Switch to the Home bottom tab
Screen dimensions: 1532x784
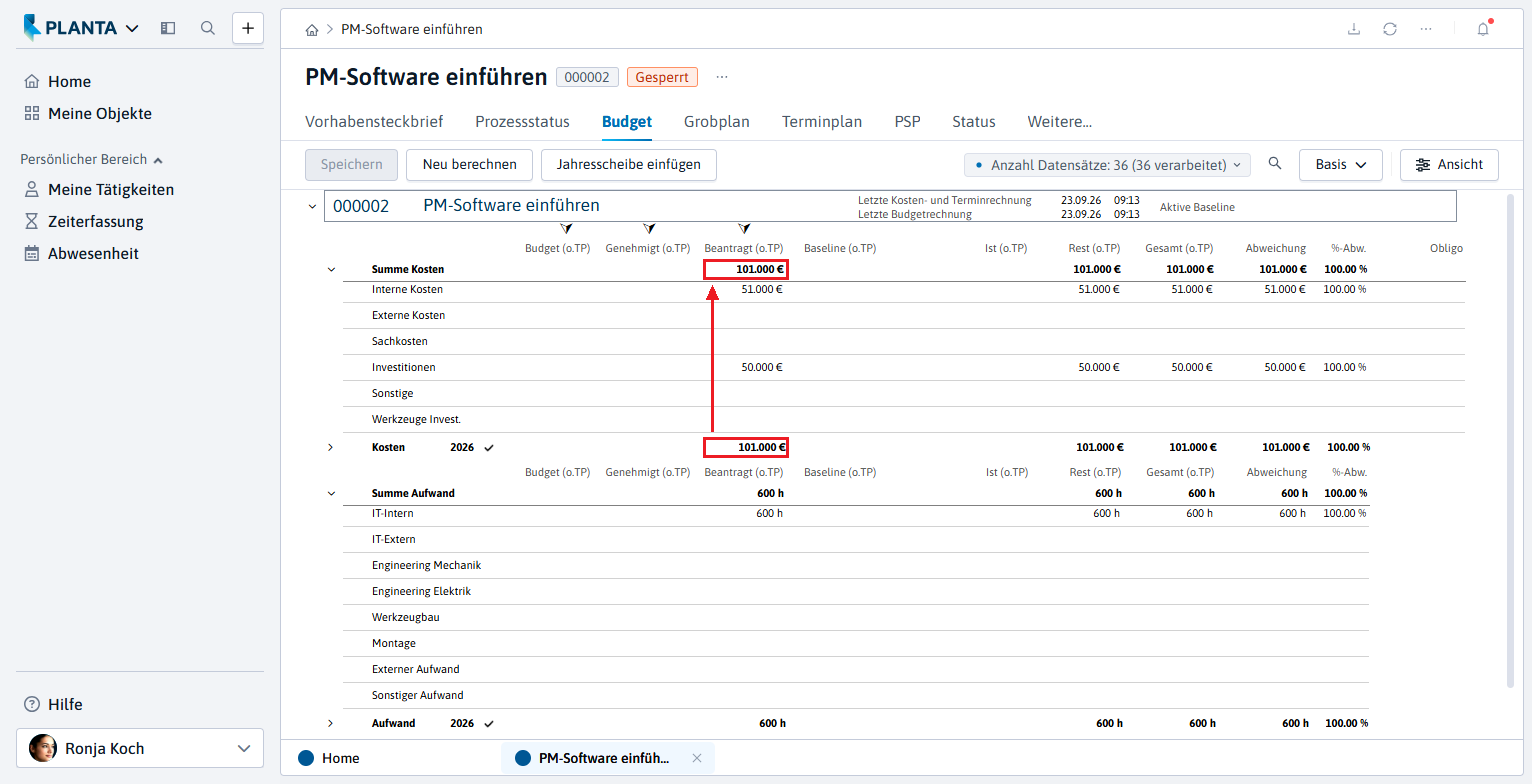pyautogui.click(x=329, y=758)
